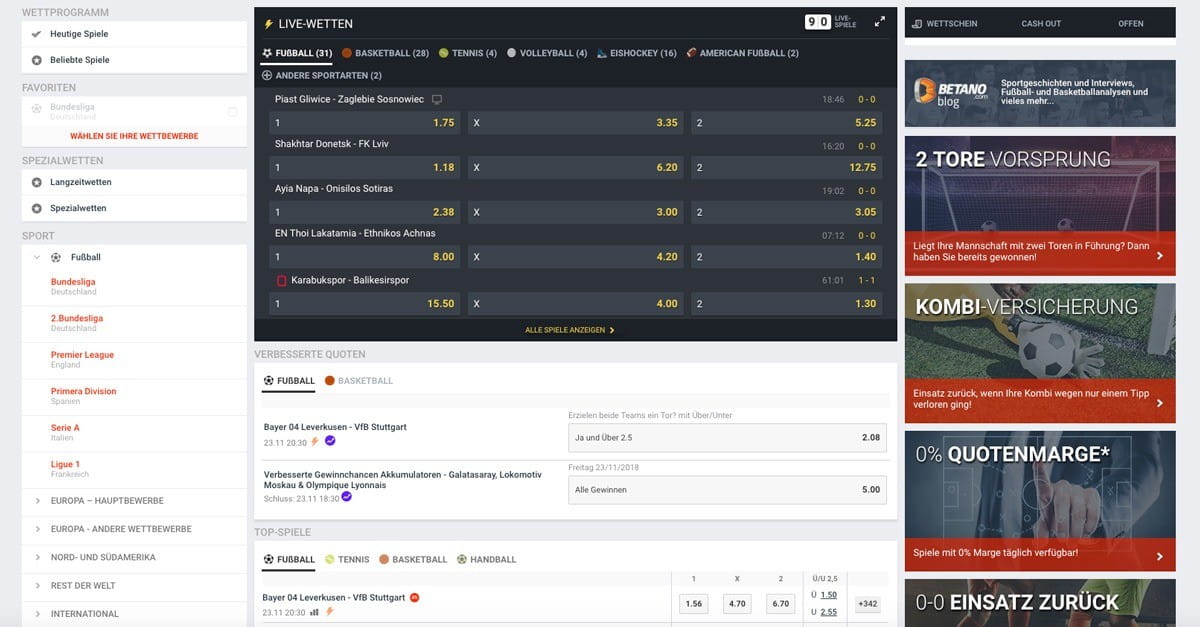Screen dimensions: 1200x627
Task: Bet on draw at 6.20 for Shakhtar Donetsk
Action: pos(576,167)
